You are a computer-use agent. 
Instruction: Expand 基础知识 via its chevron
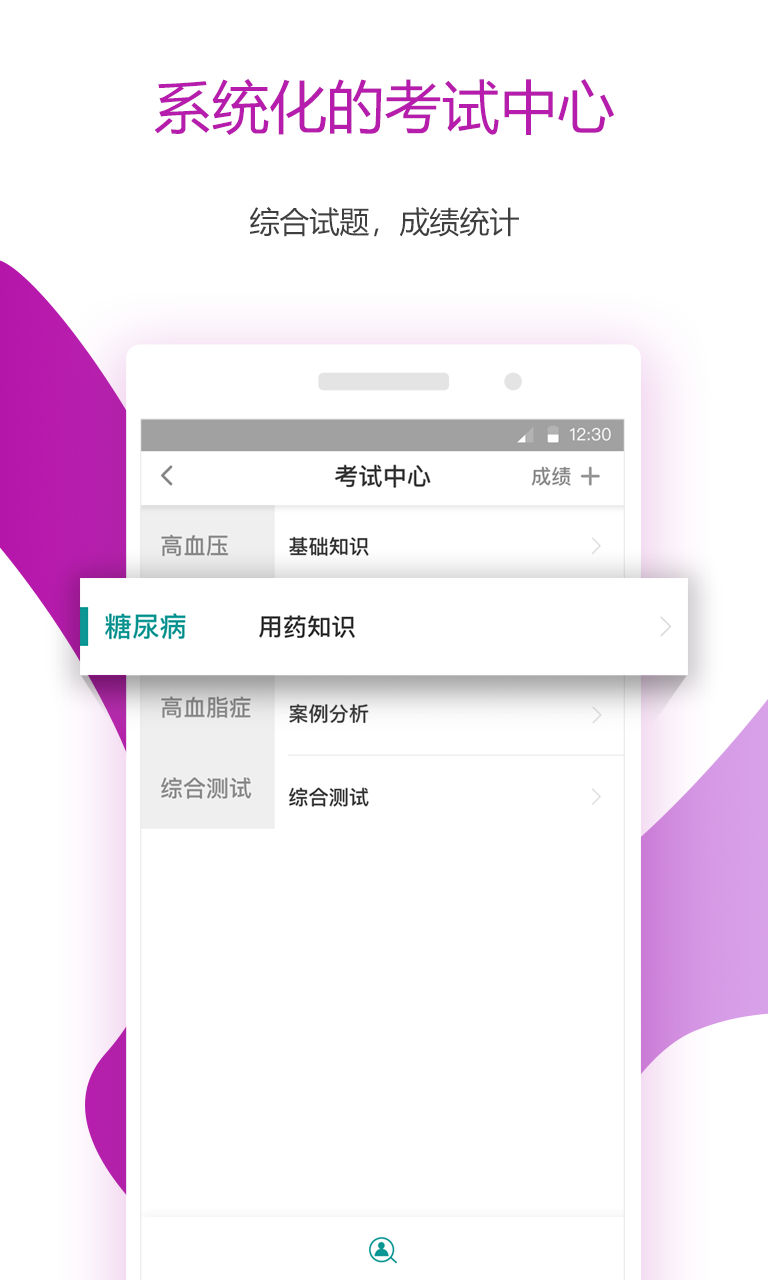pos(596,546)
